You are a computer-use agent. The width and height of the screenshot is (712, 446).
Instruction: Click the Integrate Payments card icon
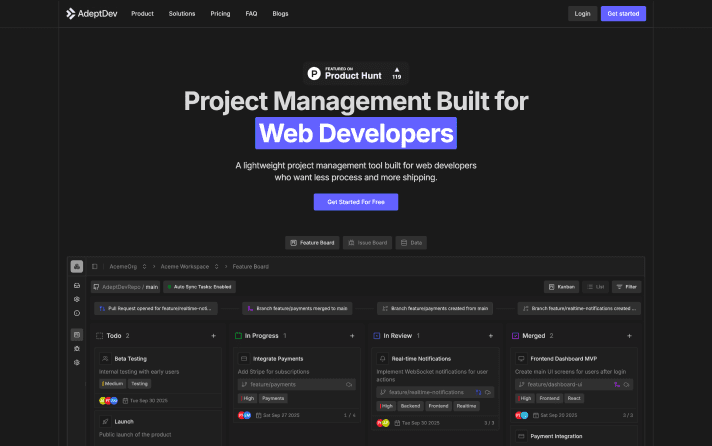click(x=244, y=359)
